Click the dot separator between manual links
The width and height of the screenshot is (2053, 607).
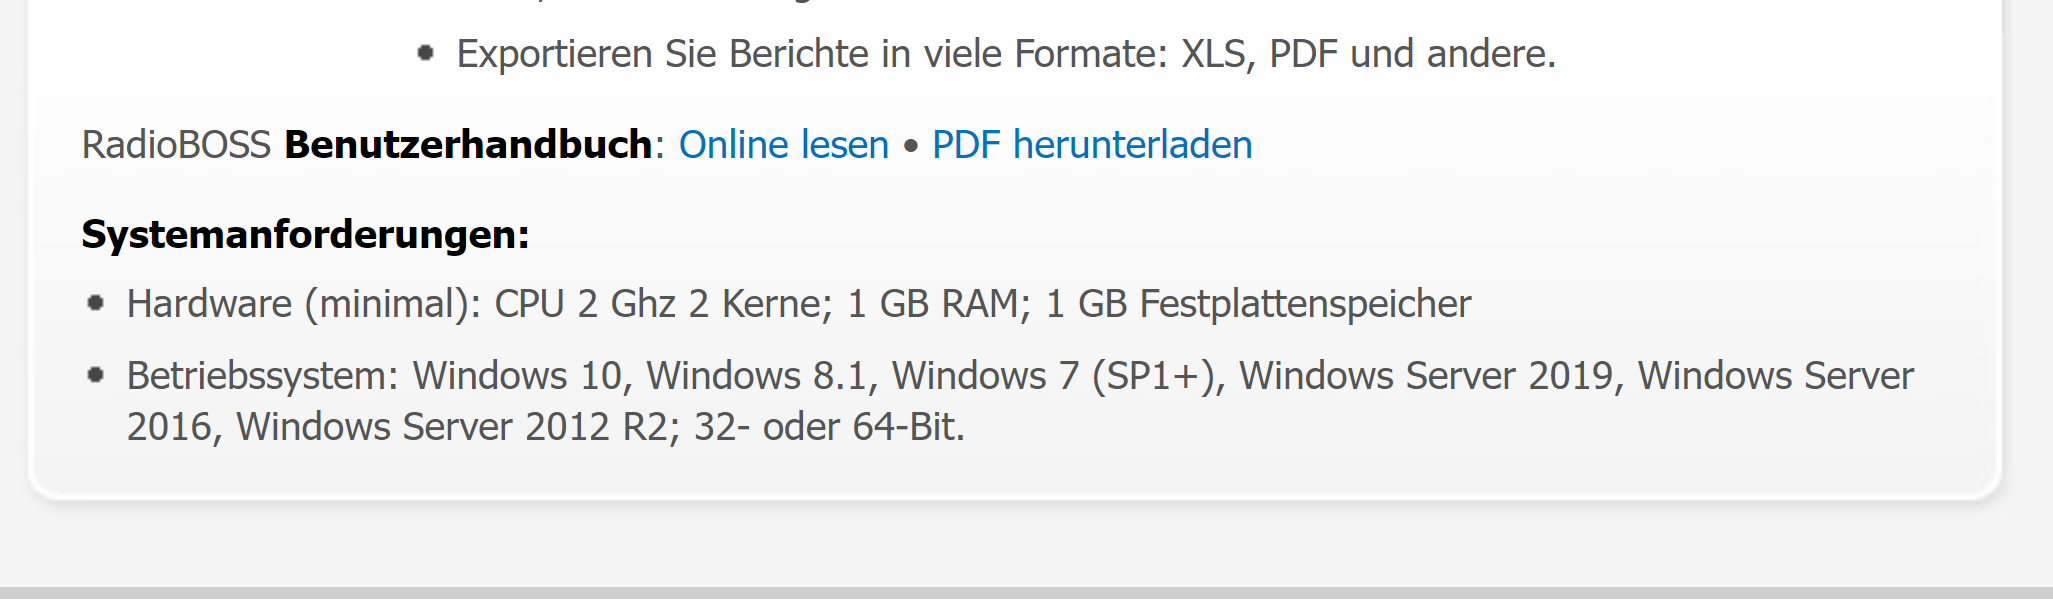[x=910, y=146]
